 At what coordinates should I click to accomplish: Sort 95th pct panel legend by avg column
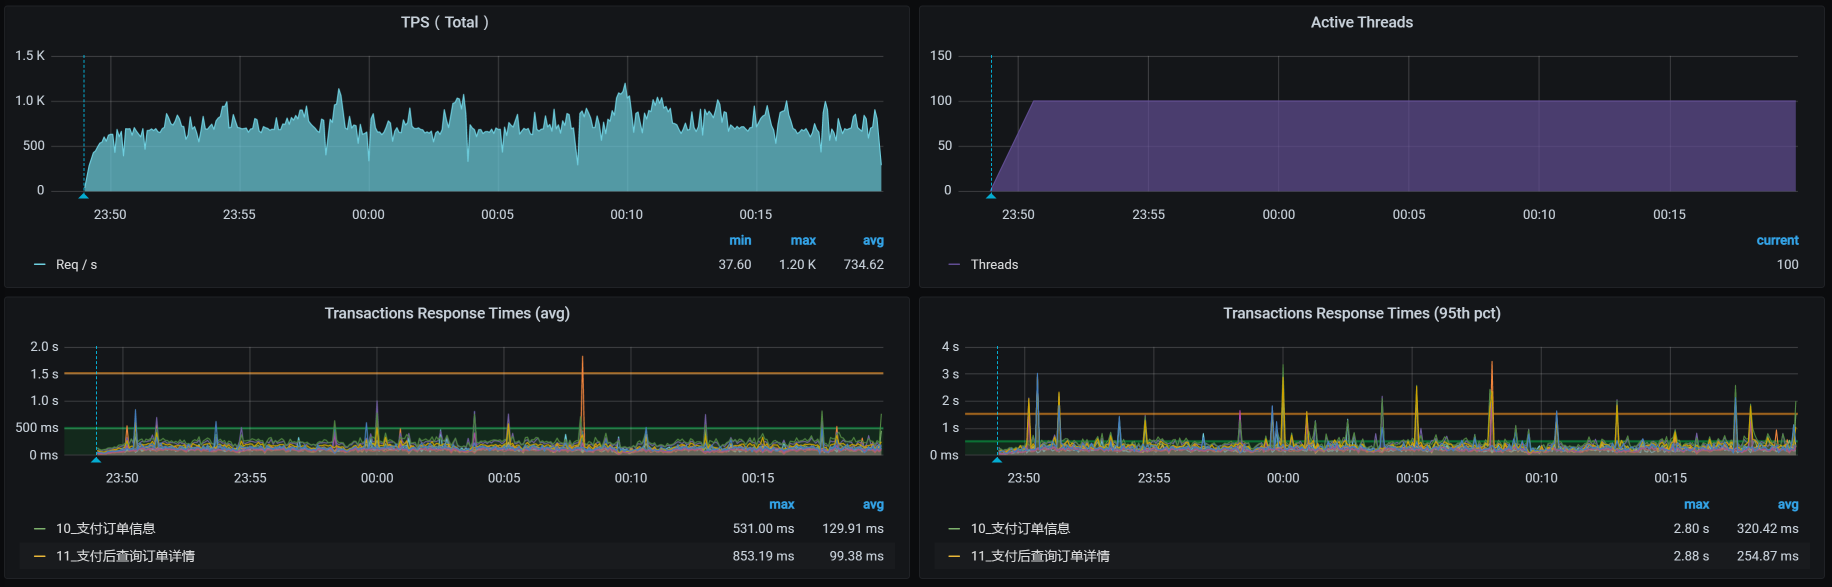tap(1787, 505)
